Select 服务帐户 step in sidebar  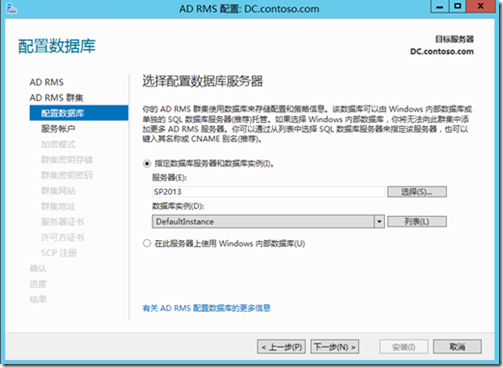pos(58,129)
